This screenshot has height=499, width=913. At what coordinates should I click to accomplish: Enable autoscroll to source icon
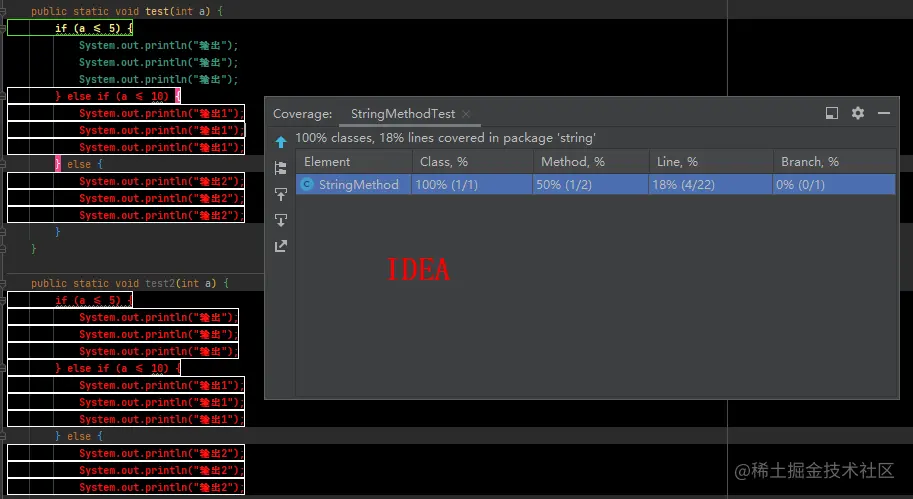[281, 194]
